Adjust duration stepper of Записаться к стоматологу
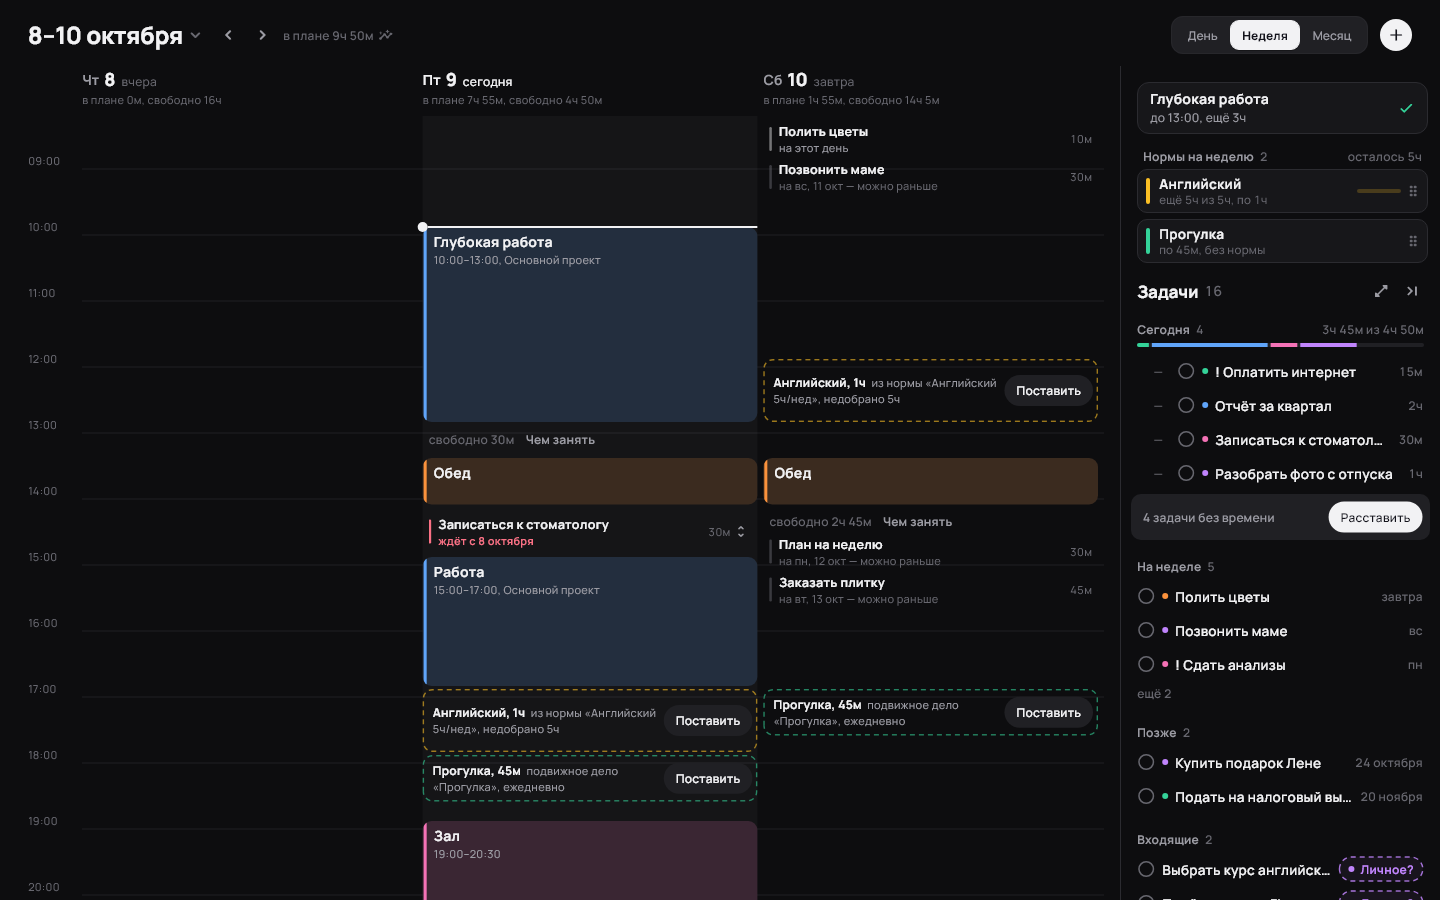 [741, 532]
